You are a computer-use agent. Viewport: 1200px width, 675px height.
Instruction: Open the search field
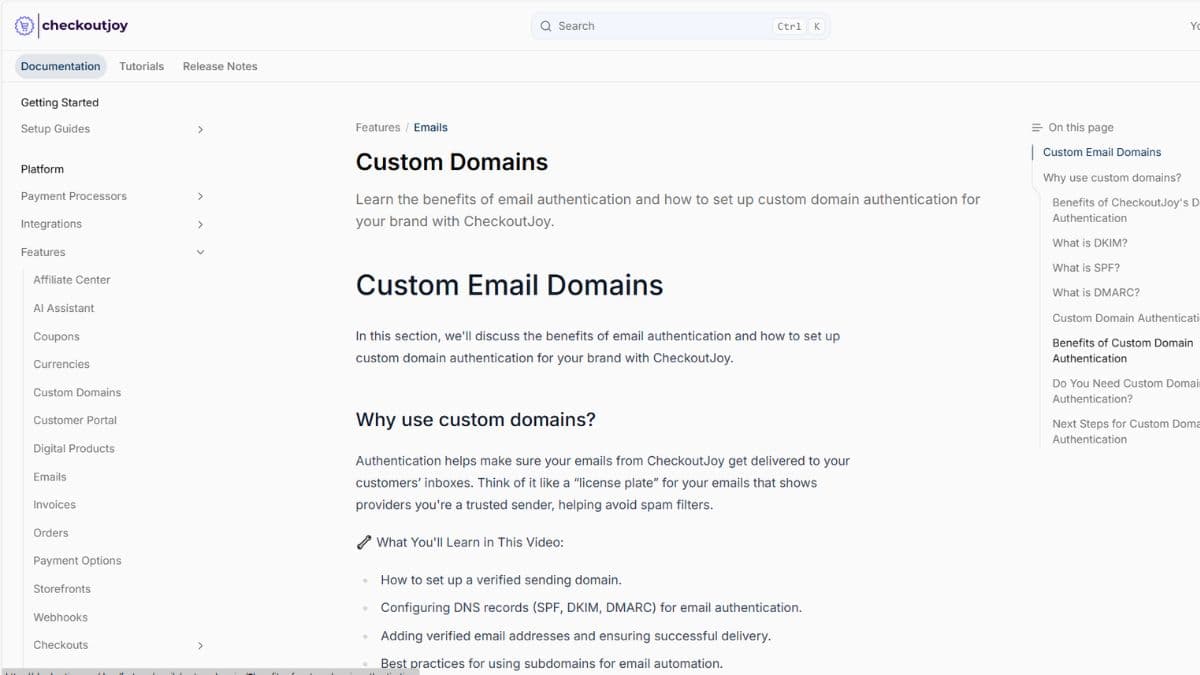(x=681, y=26)
